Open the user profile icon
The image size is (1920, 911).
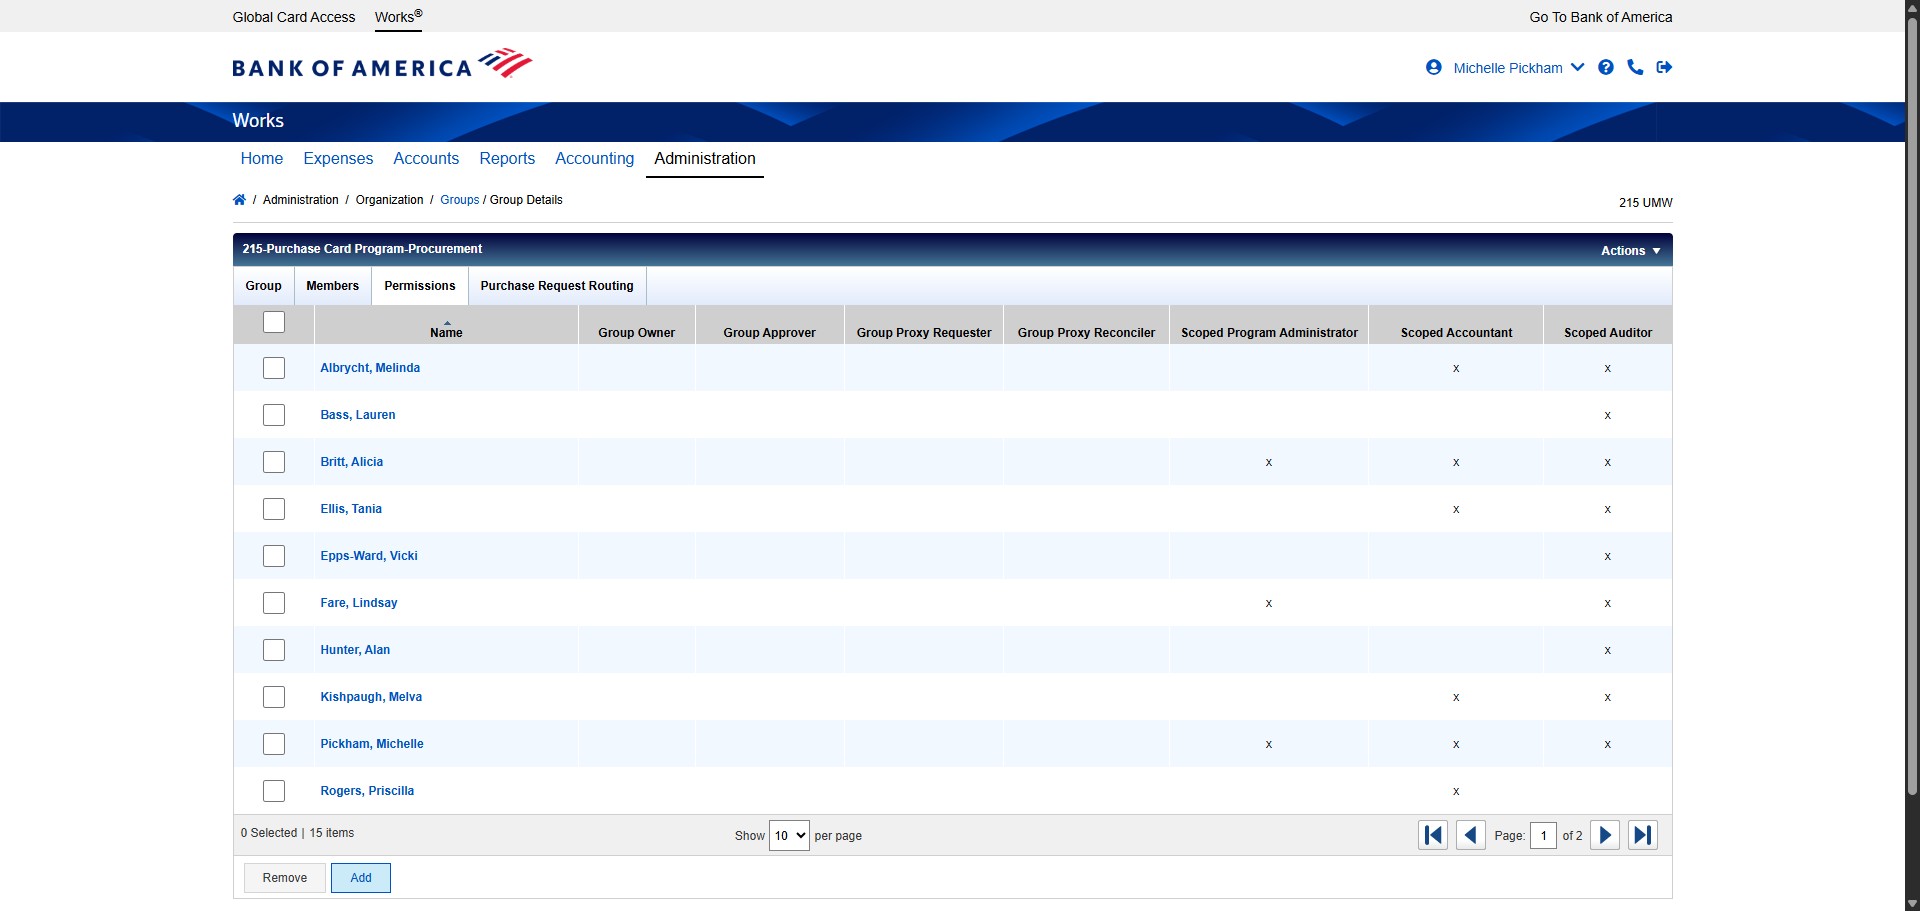tap(1433, 67)
